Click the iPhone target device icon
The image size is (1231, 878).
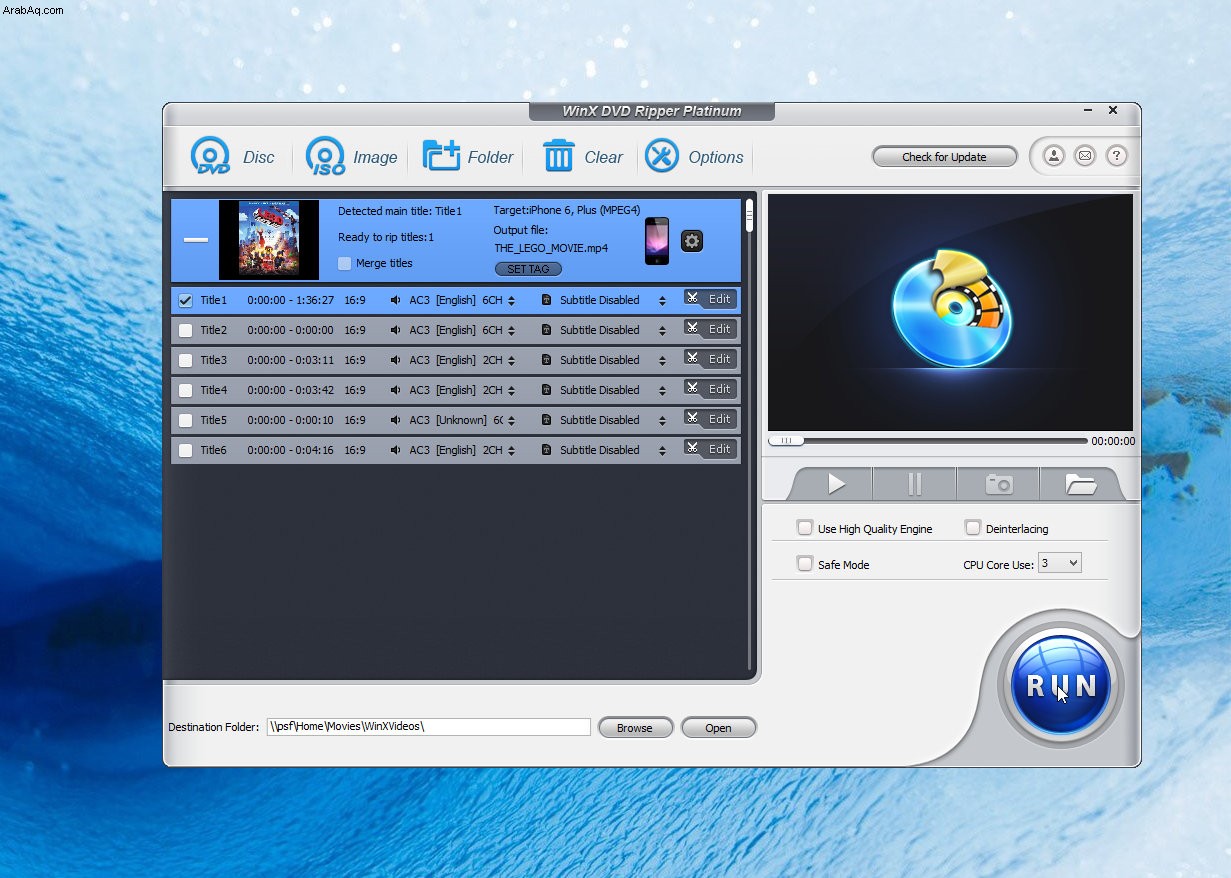[657, 241]
